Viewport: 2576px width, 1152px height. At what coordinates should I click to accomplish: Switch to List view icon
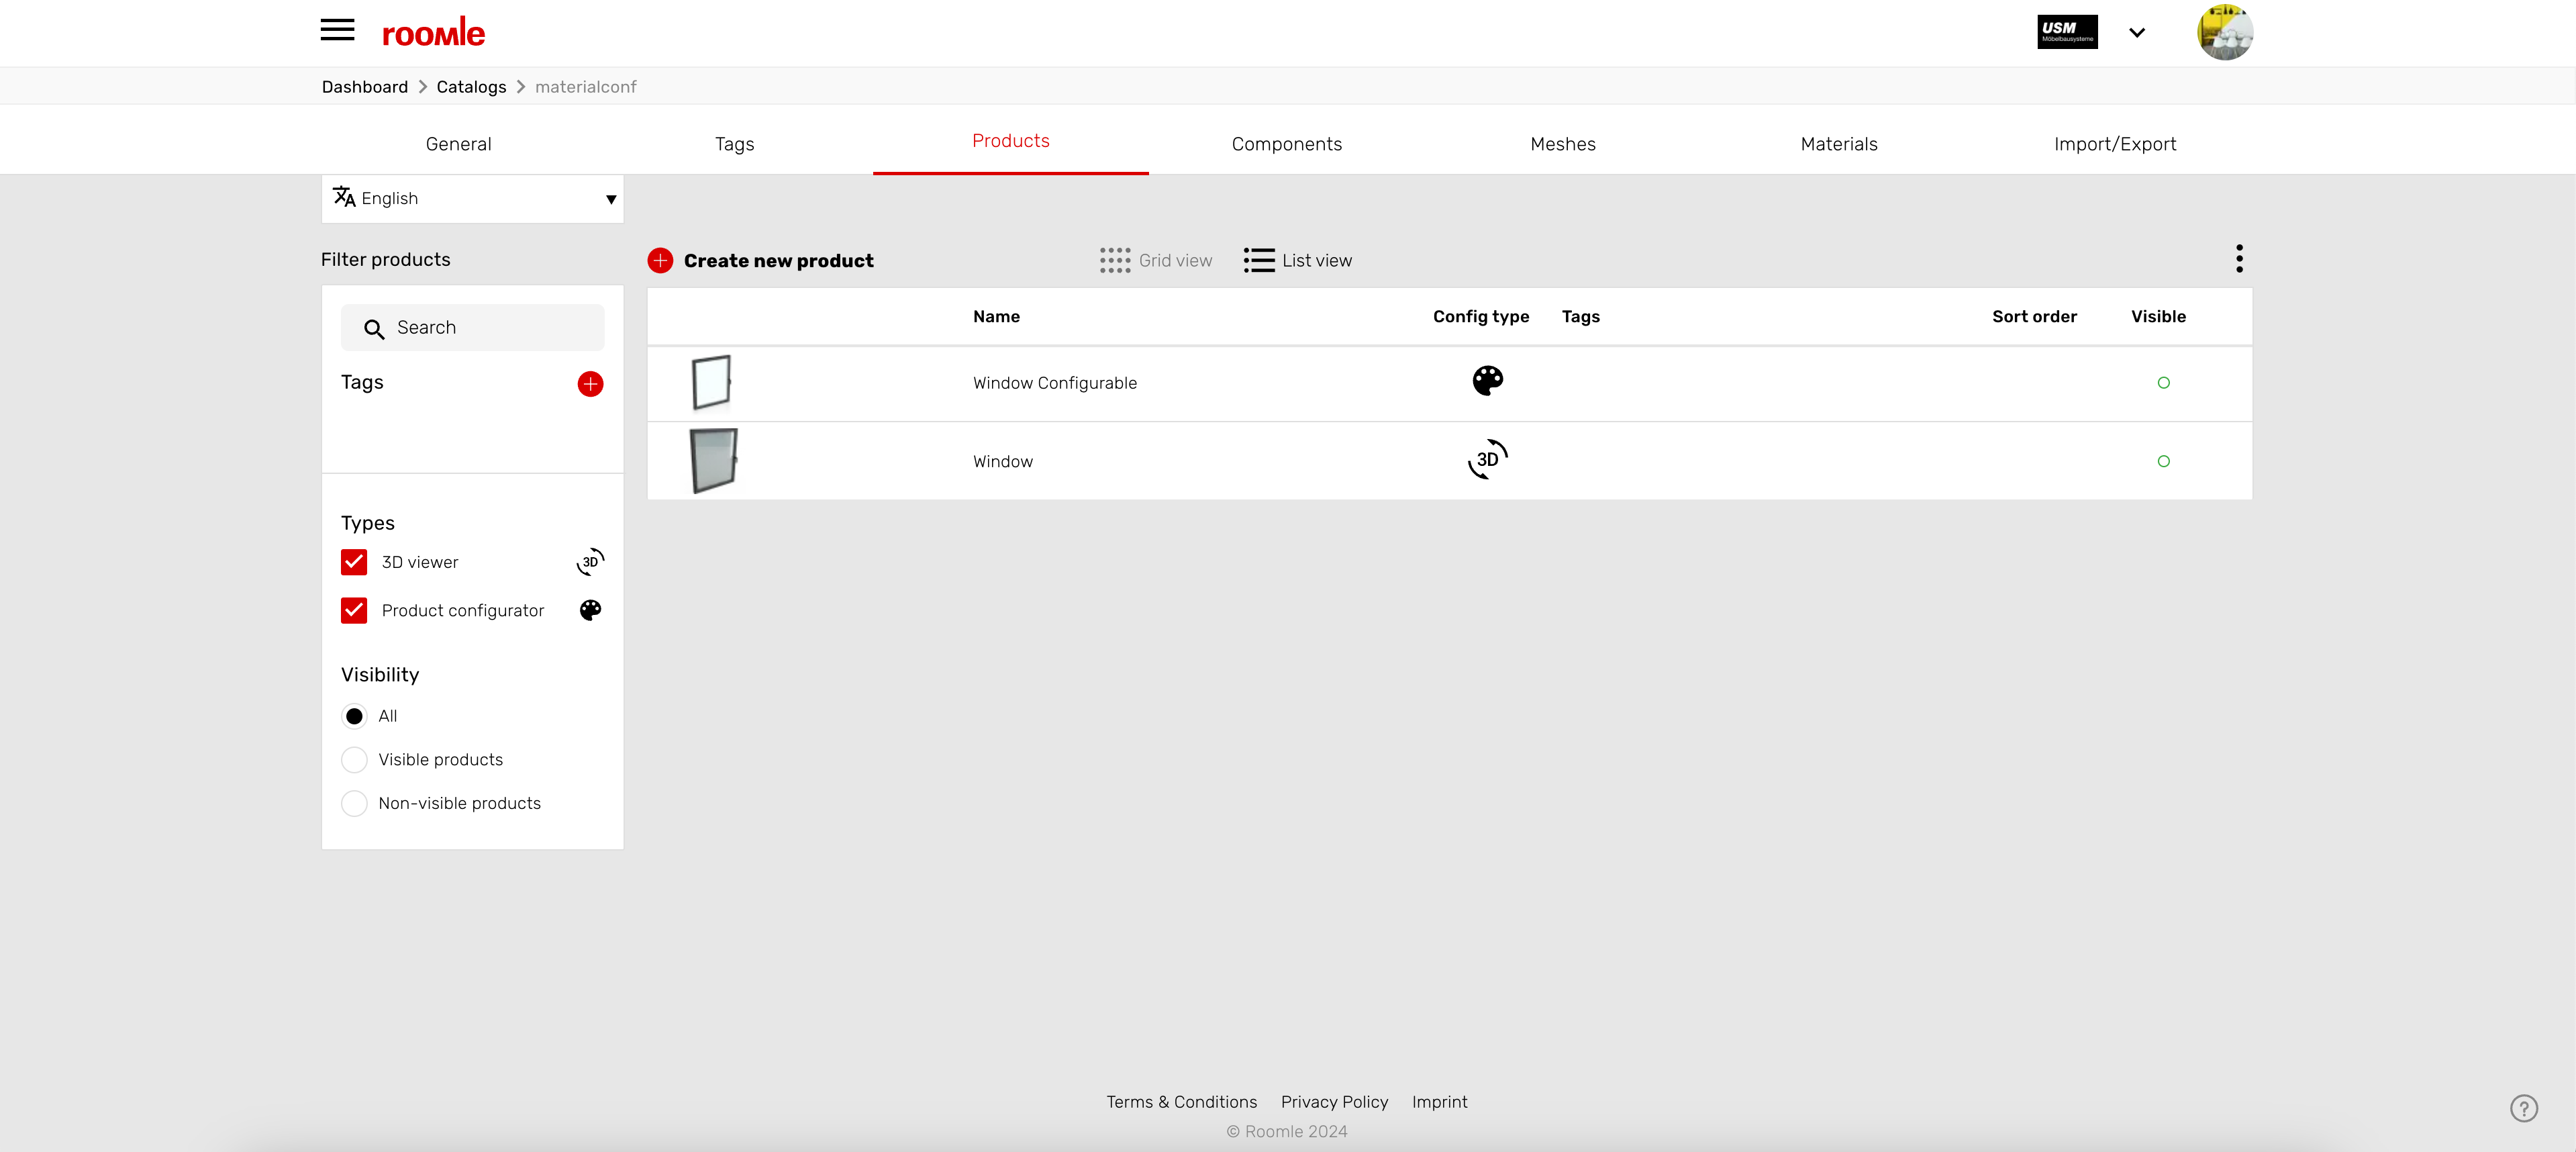coord(1259,260)
